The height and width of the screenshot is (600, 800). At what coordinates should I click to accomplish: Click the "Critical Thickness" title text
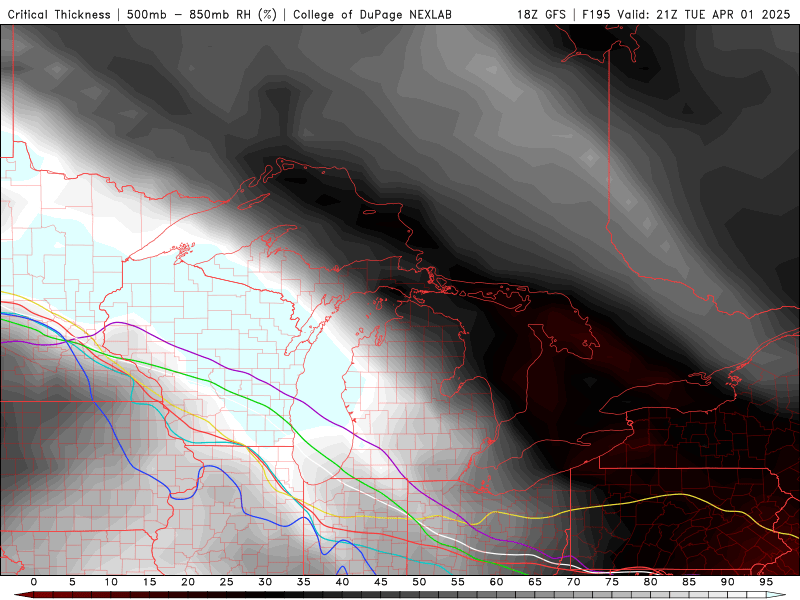pyautogui.click(x=59, y=15)
